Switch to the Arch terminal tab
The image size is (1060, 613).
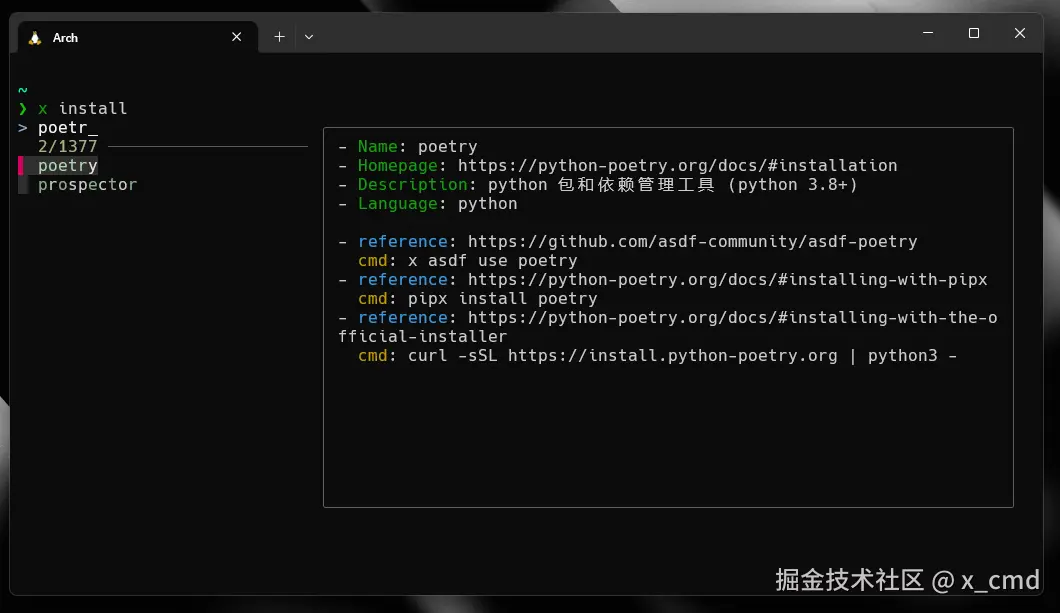(x=137, y=37)
